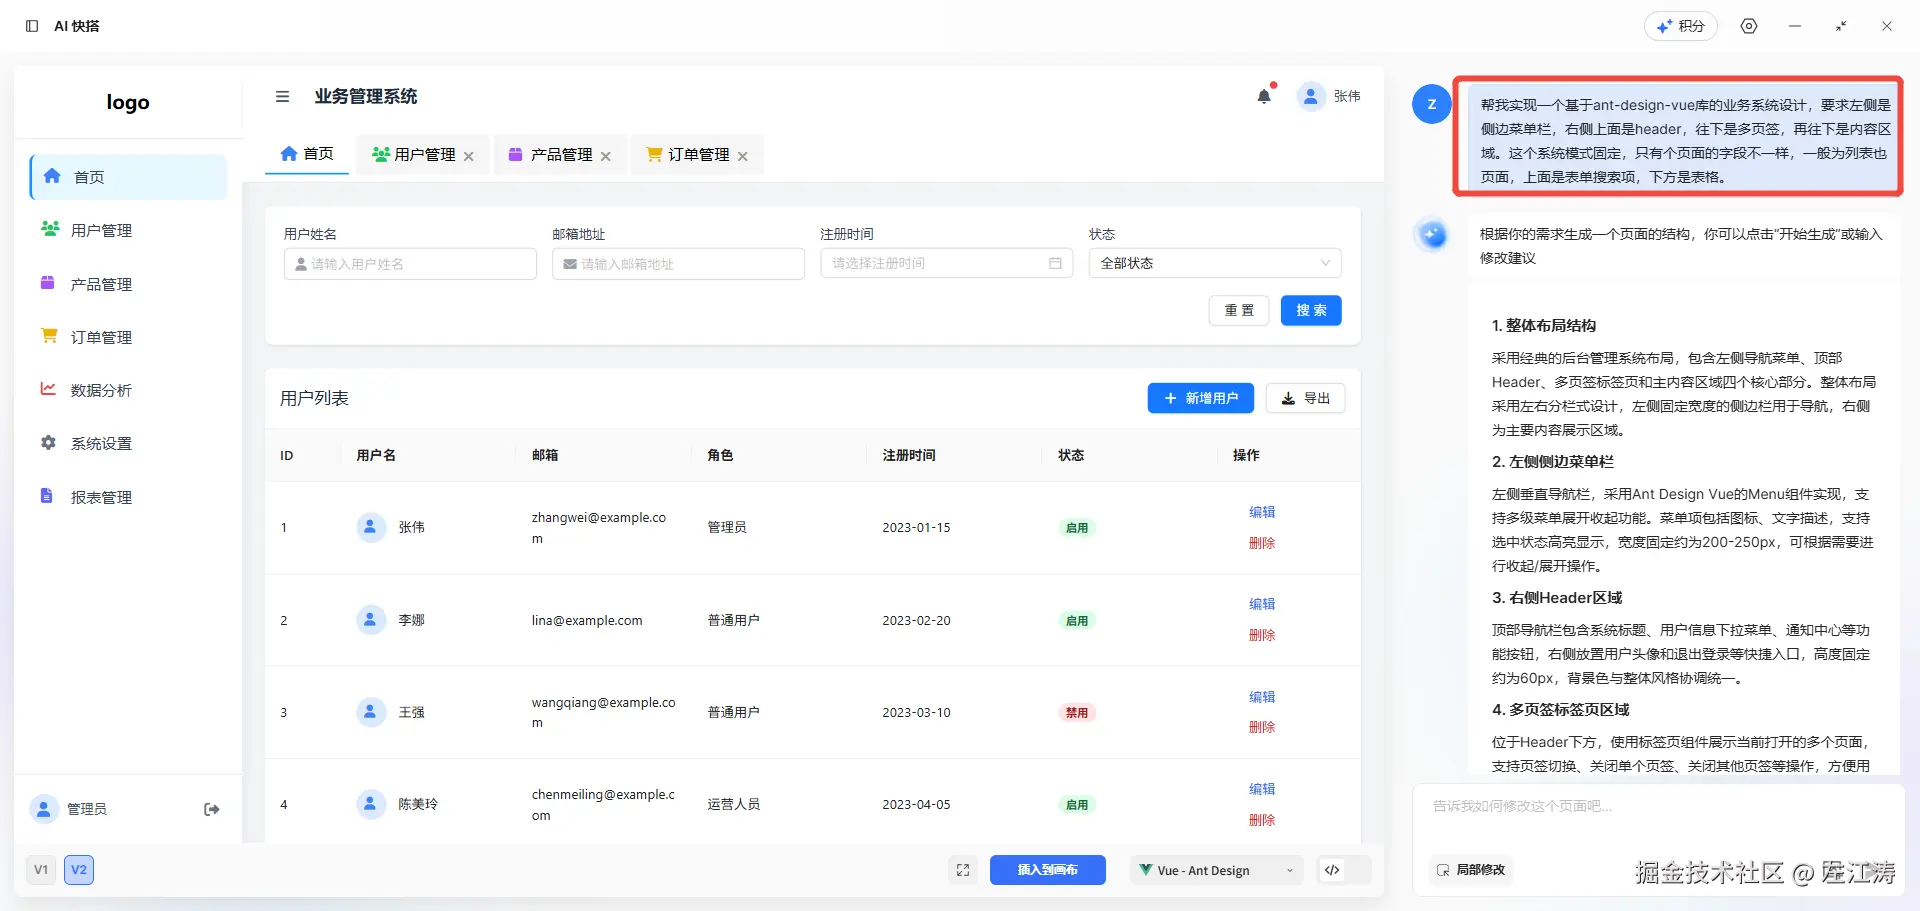Click the logout icon next to 管理员

[x=212, y=809]
